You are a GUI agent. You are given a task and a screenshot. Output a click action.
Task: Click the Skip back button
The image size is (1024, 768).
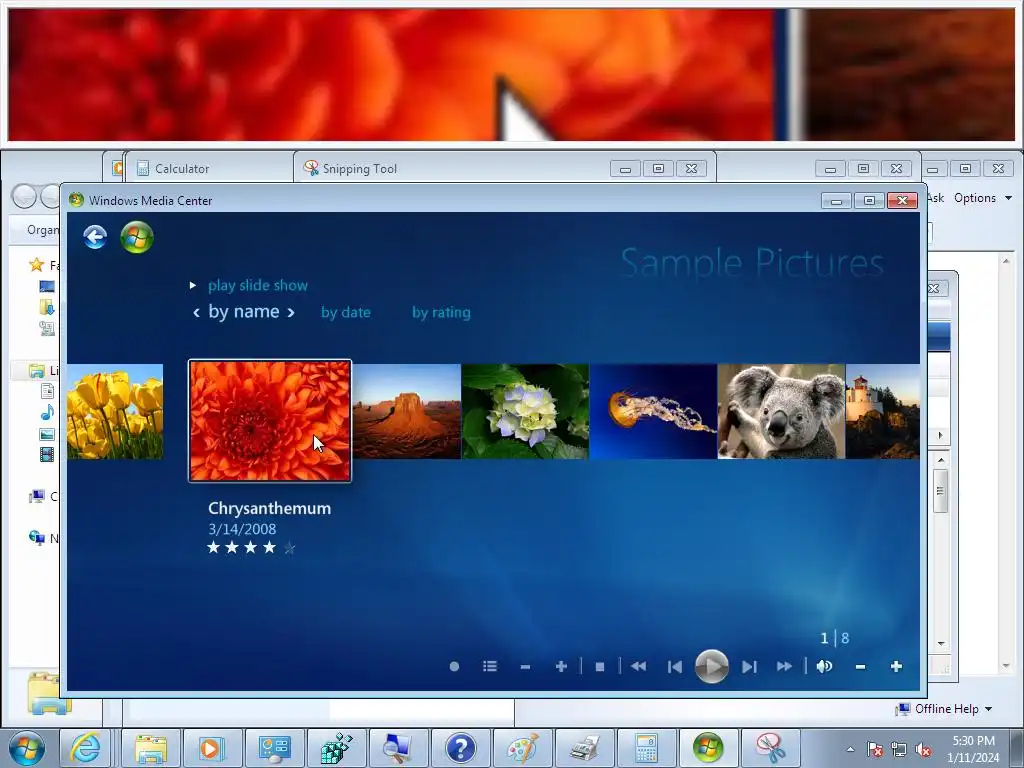(x=675, y=666)
